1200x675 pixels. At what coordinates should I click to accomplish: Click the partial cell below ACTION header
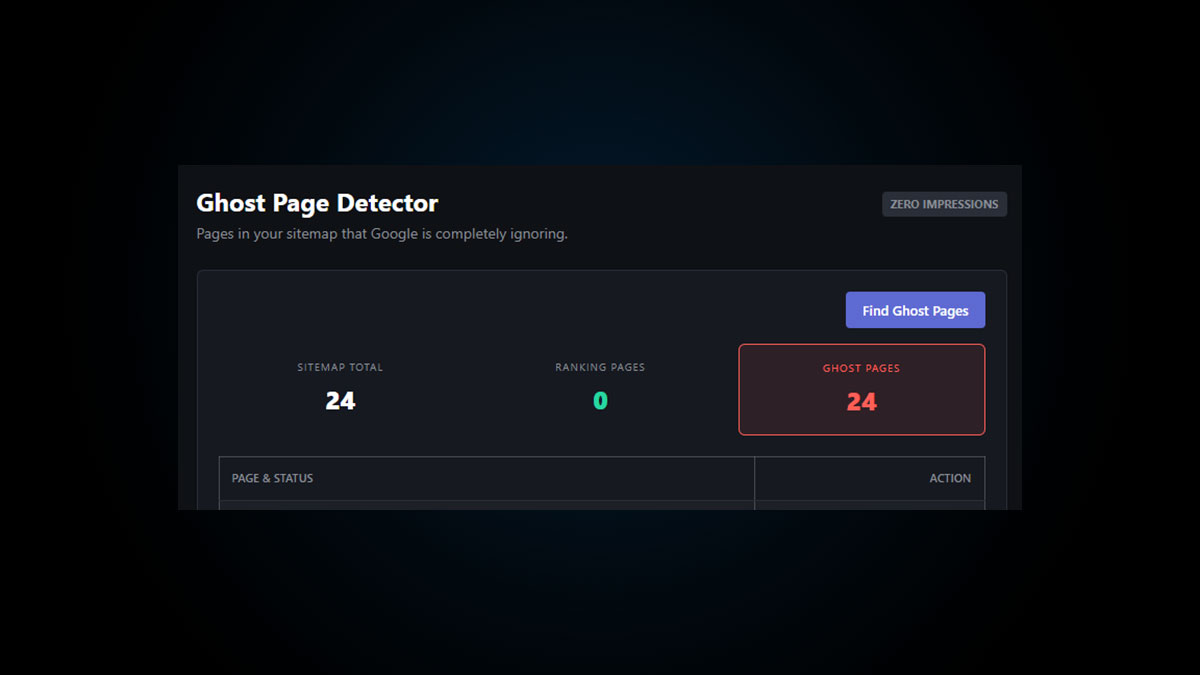(869, 505)
